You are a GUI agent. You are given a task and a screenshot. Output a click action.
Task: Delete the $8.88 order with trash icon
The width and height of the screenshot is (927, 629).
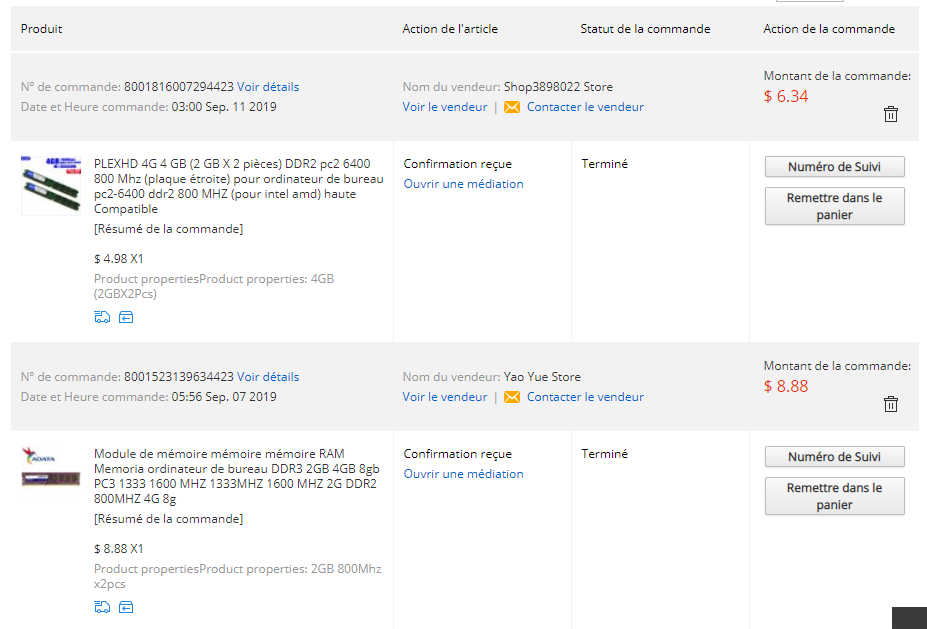coord(890,404)
